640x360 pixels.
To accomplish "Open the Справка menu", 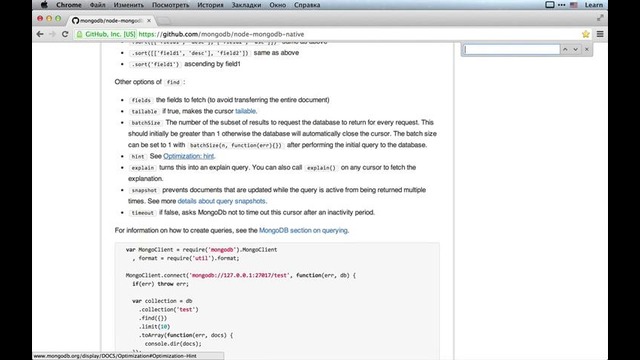I will pos(307,5).
